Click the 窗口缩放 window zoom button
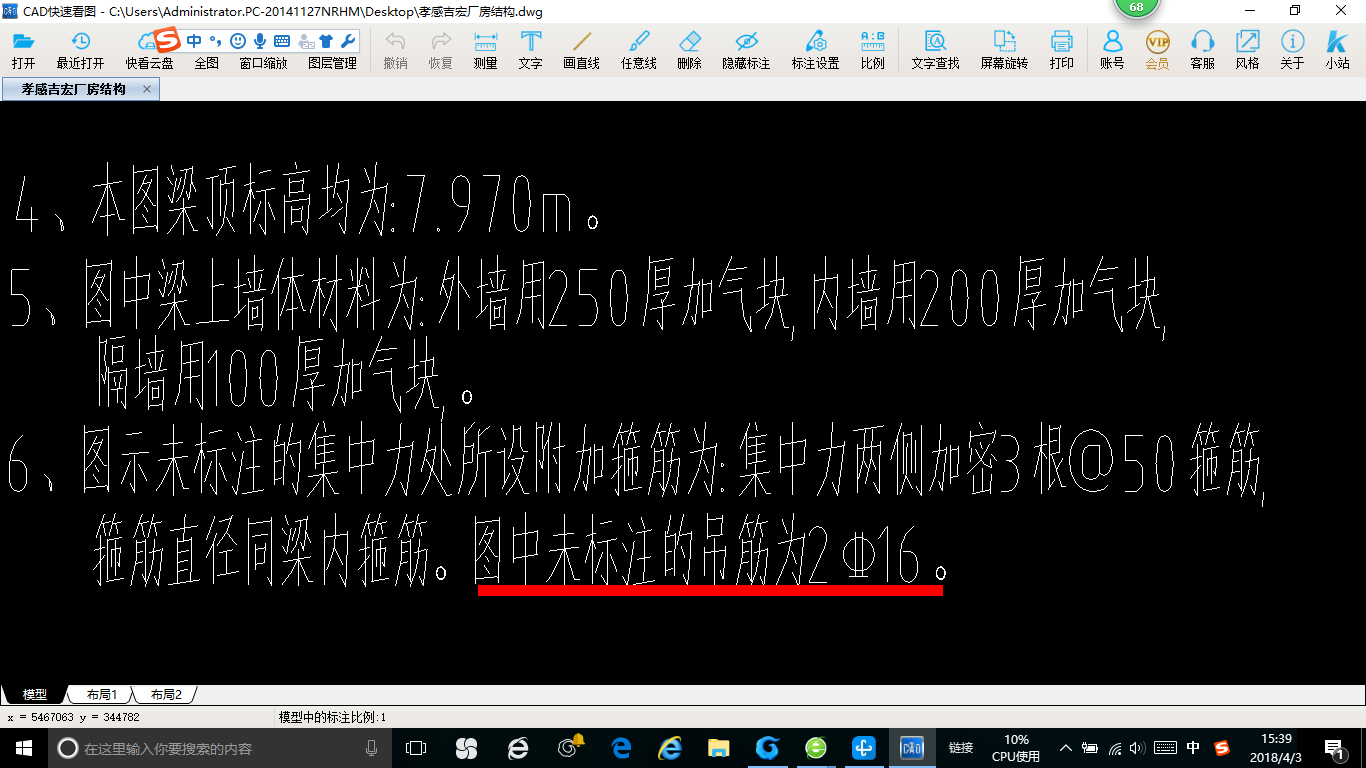The width and height of the screenshot is (1366, 768). click(x=263, y=62)
